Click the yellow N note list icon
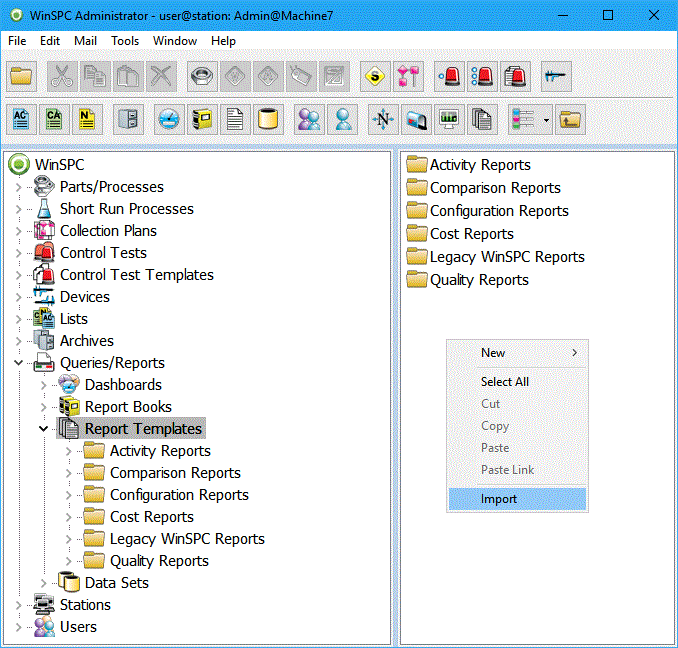The height and width of the screenshot is (648, 678). 87,119
